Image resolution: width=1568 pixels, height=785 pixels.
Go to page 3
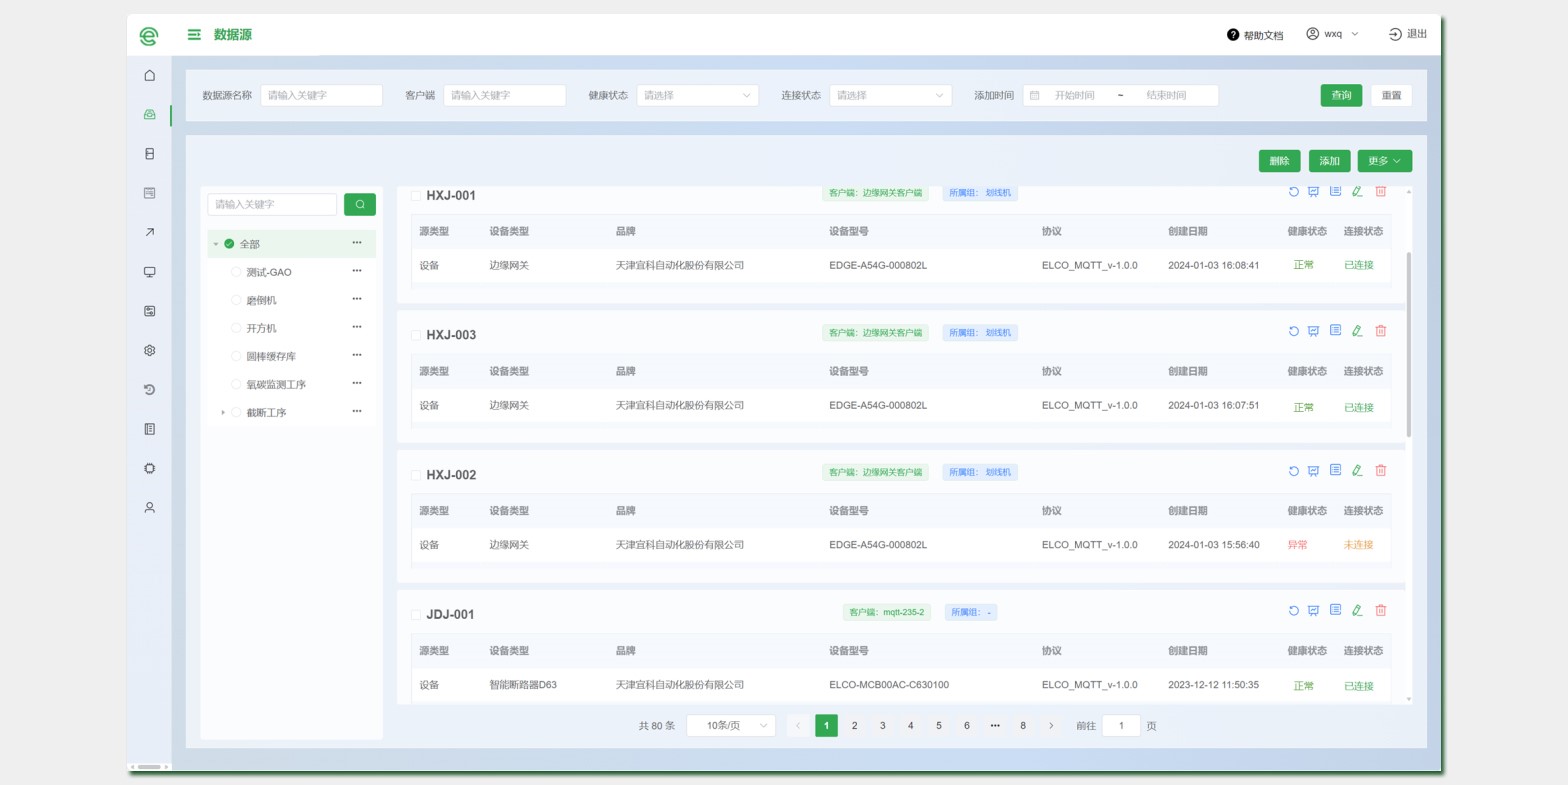pos(882,726)
